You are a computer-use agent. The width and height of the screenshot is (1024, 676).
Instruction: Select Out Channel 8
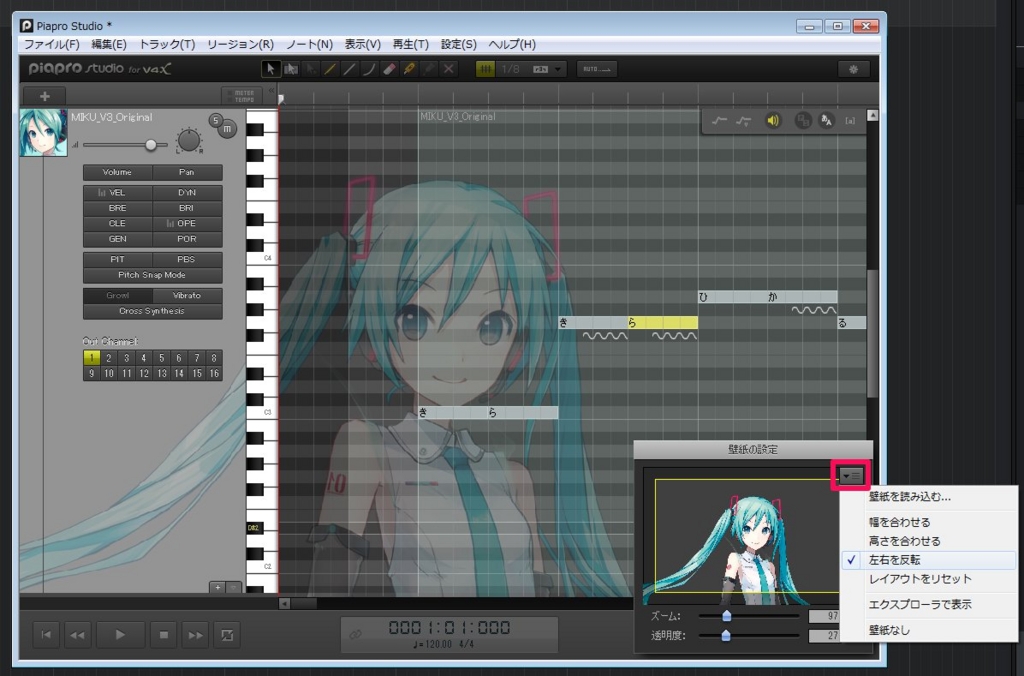coord(214,358)
